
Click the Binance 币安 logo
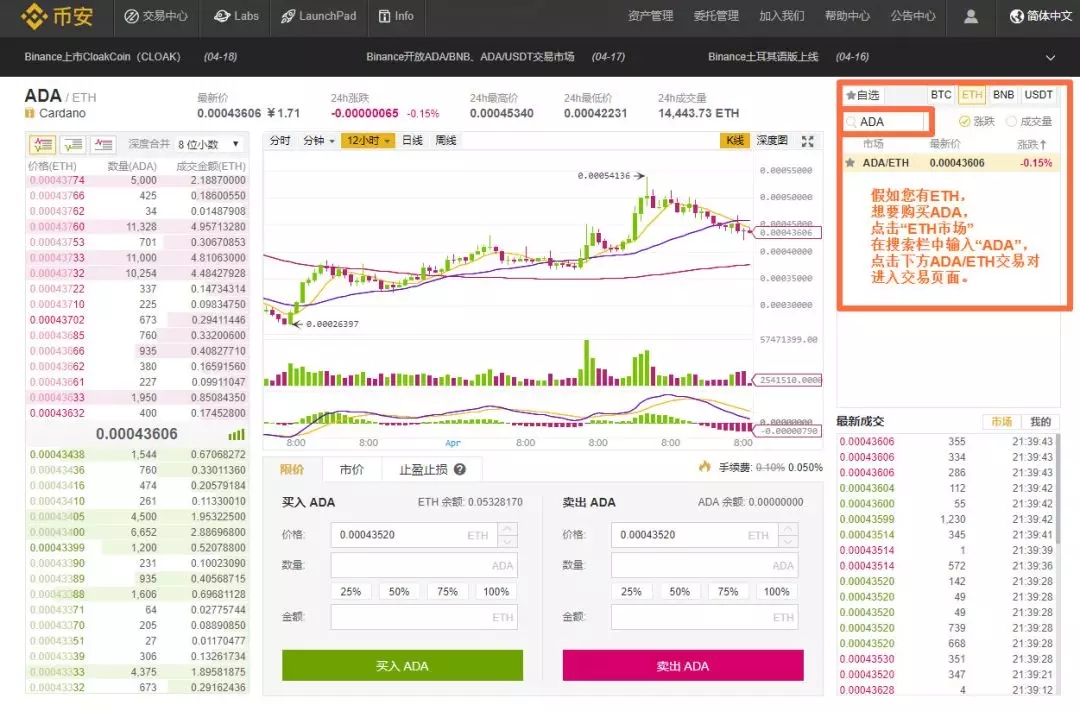56,16
